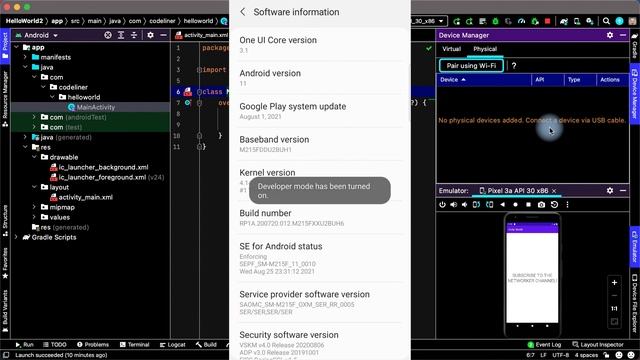The width and height of the screenshot is (640, 360).
Task: Open Layout Inspector
Action: (x=598, y=344)
